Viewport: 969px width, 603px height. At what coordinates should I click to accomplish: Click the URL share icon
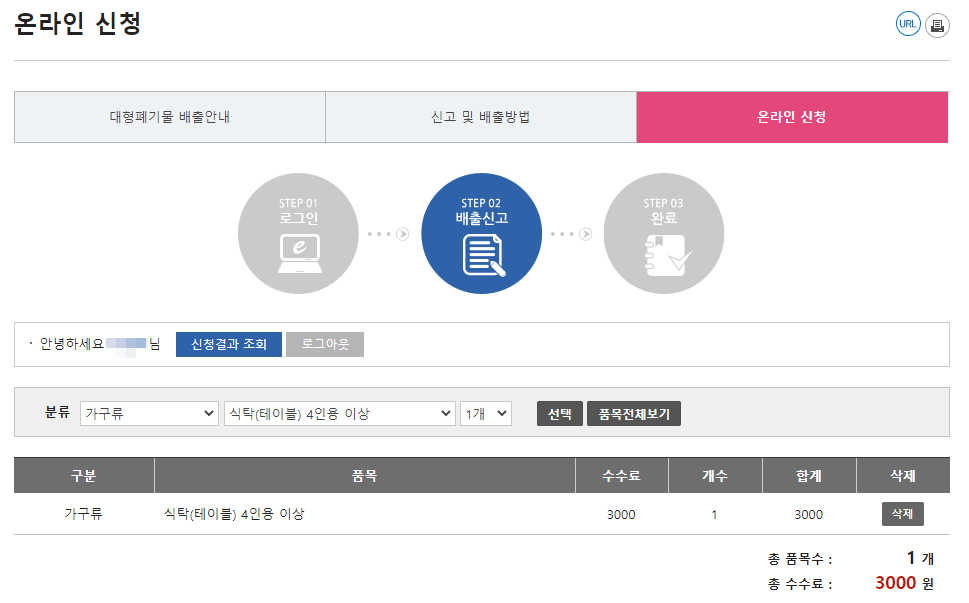pyautogui.click(x=907, y=23)
